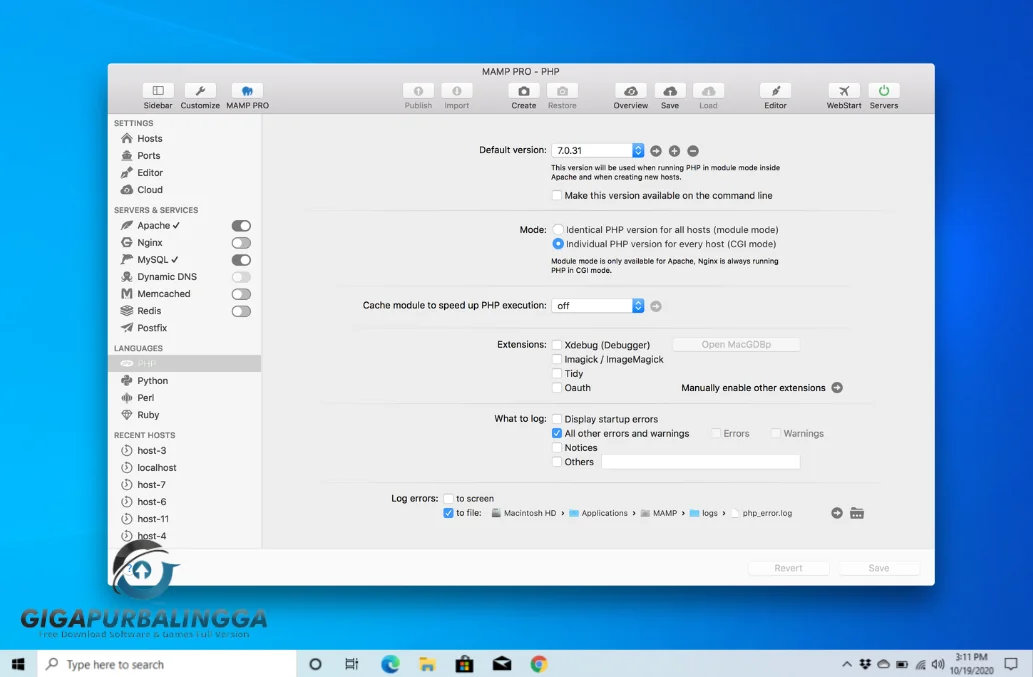This screenshot has height=677, width=1033.
Task: Click the Sidebar toolbar icon
Action: (158, 91)
